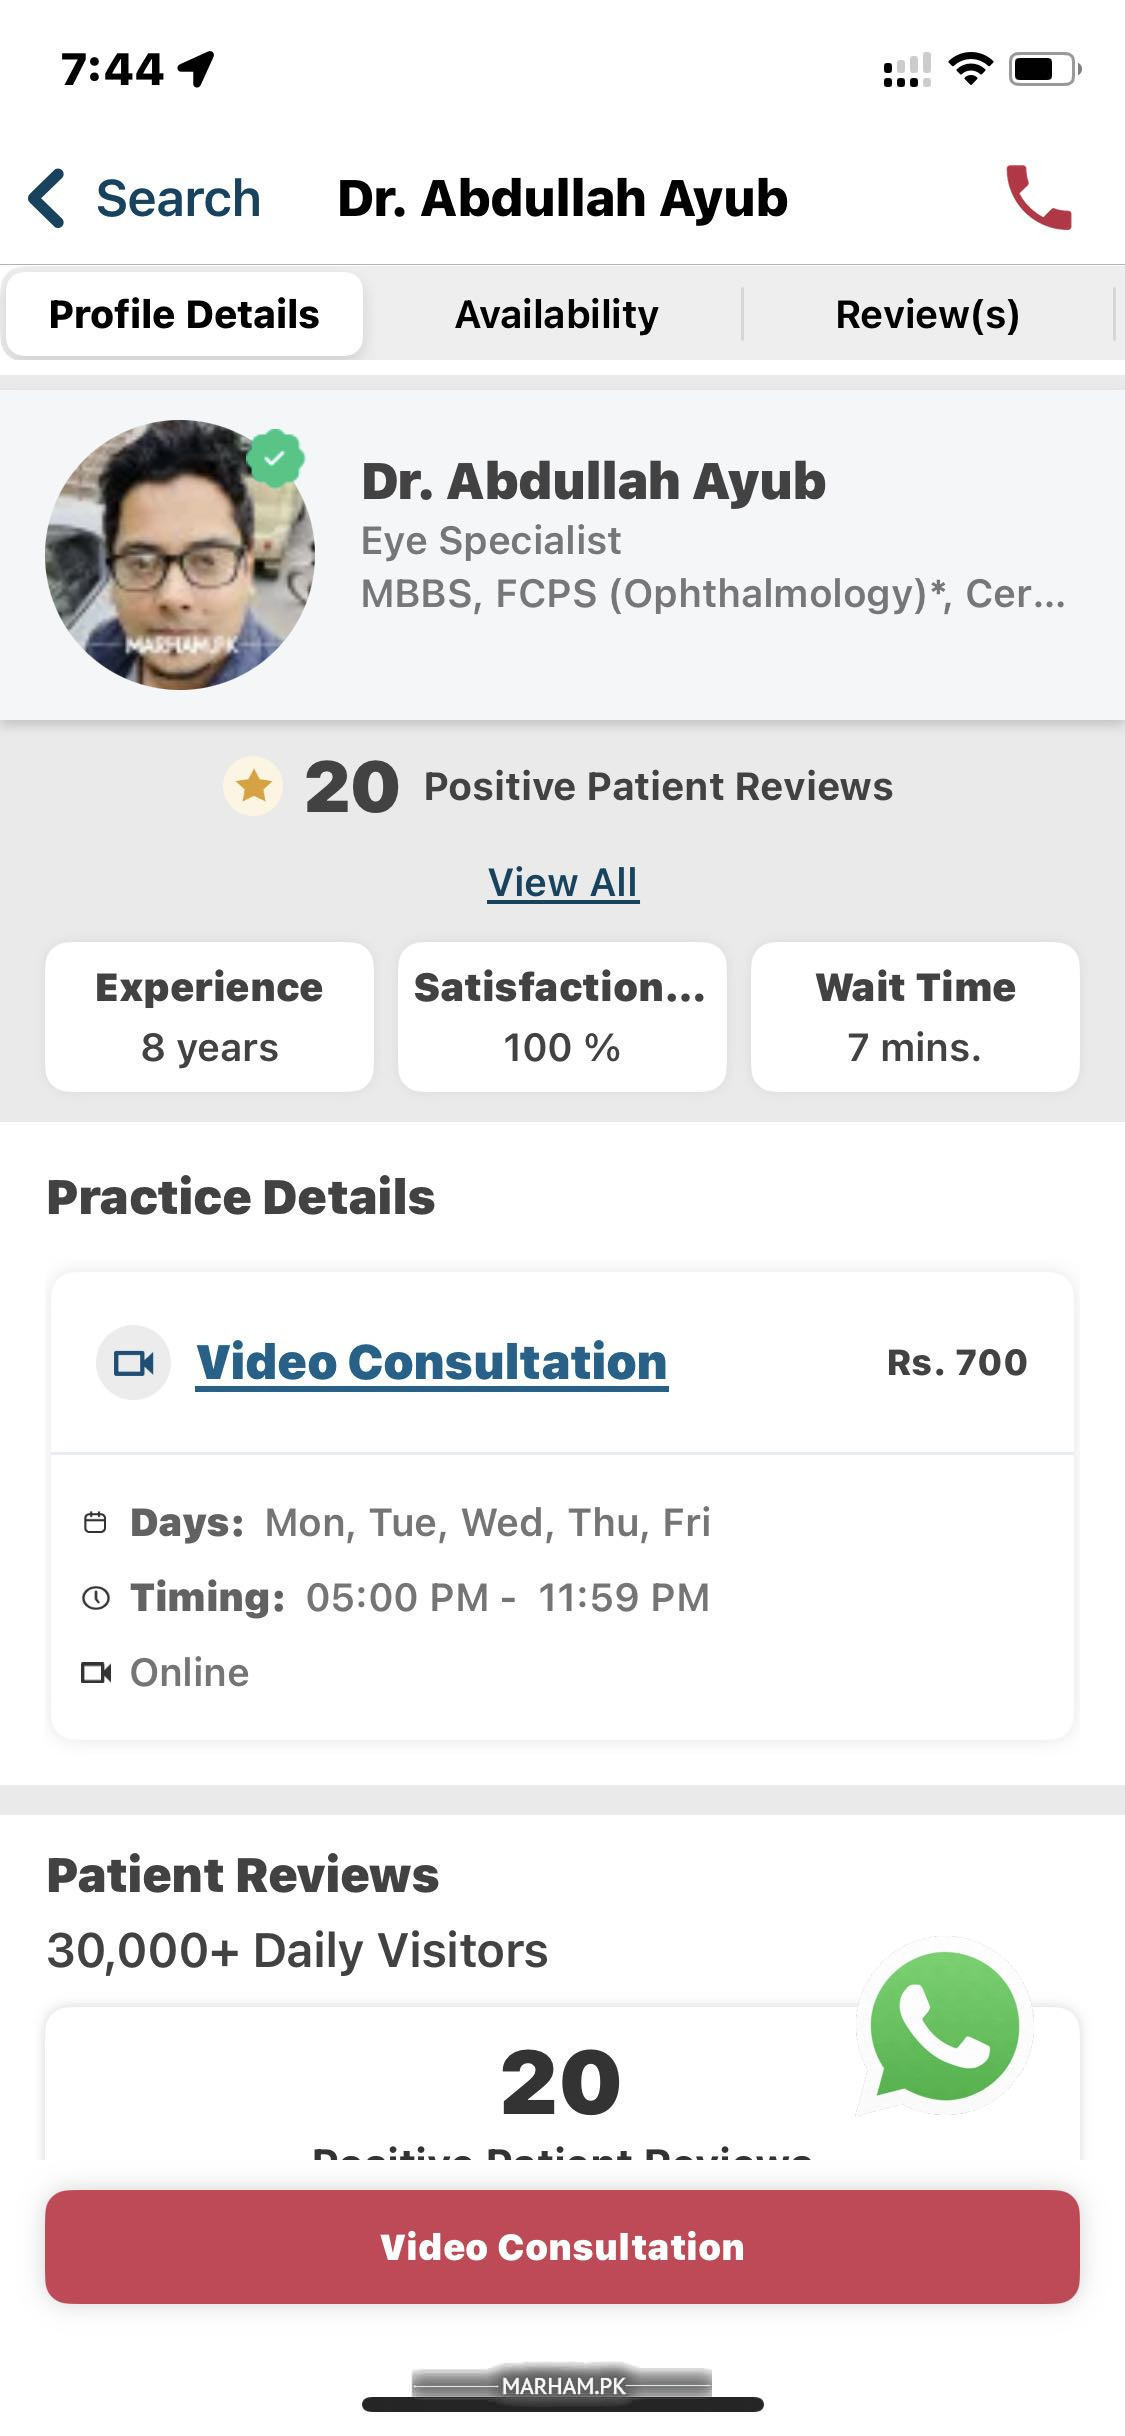Tap Dr. Abdullah Ayub's profile photo
Viewport: 1125px width, 2436px height.
pos(180,555)
